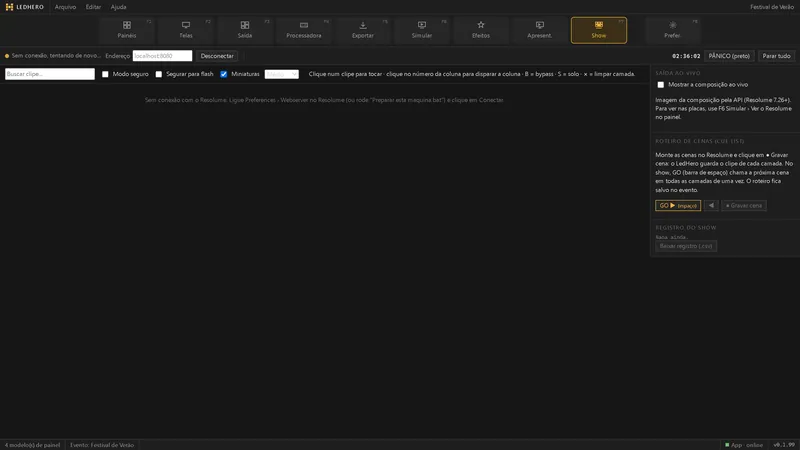
Task: Click the previous scene arrow button
Action: point(711,206)
